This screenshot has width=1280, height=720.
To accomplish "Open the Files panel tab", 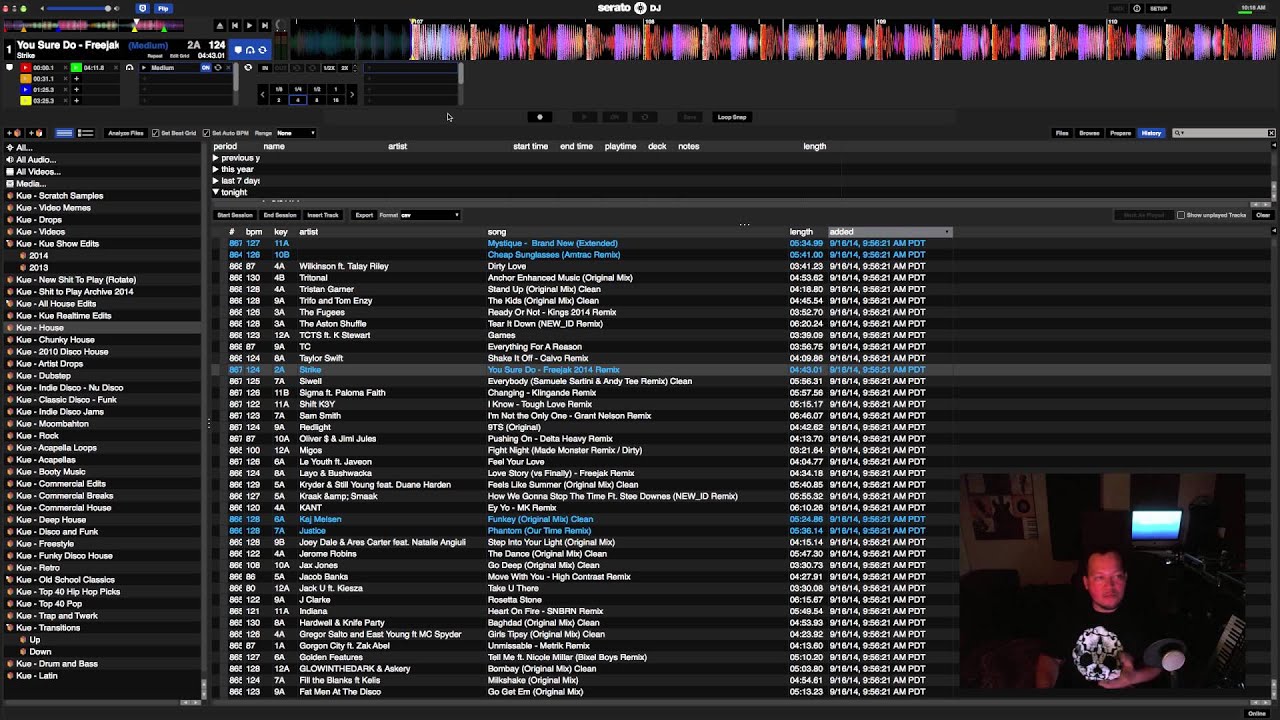I will [x=1062, y=133].
